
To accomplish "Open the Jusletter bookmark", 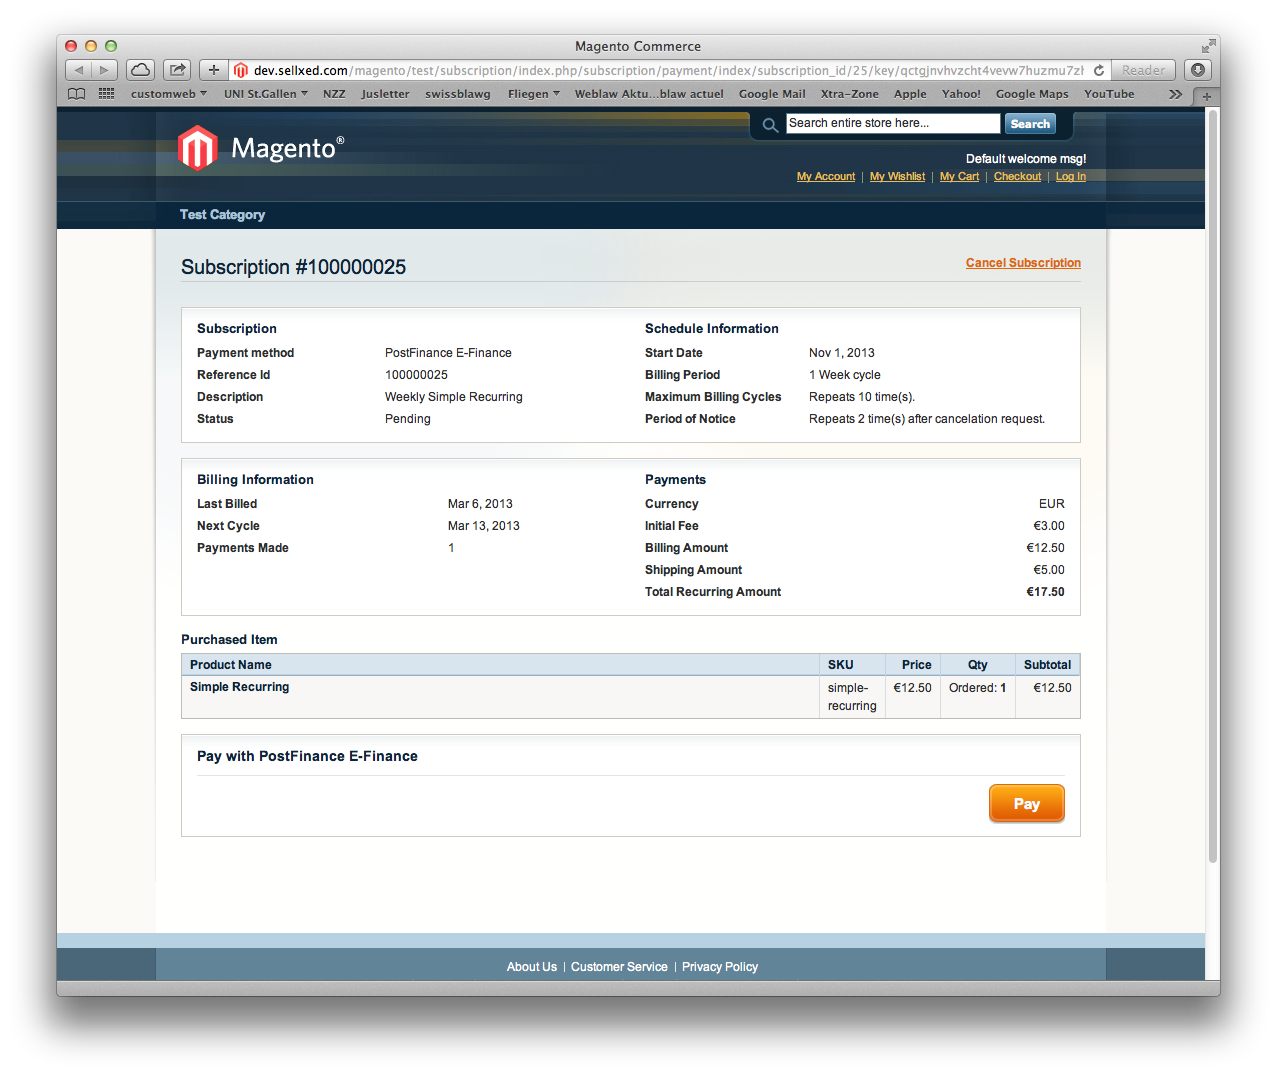I will 385,94.
